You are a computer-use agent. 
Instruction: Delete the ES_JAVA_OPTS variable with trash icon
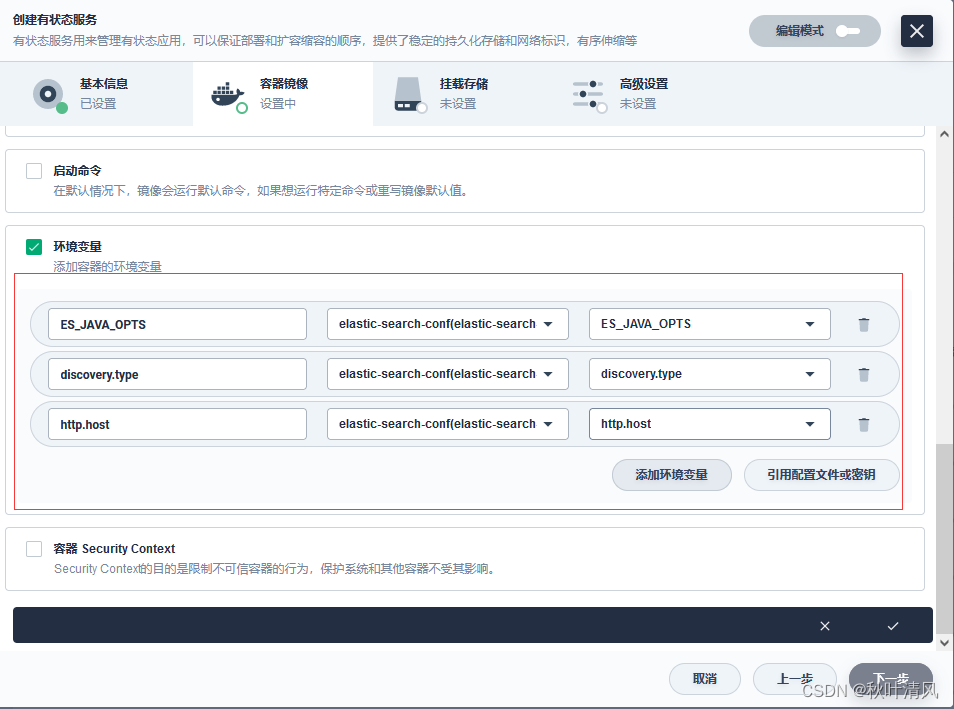tap(864, 323)
